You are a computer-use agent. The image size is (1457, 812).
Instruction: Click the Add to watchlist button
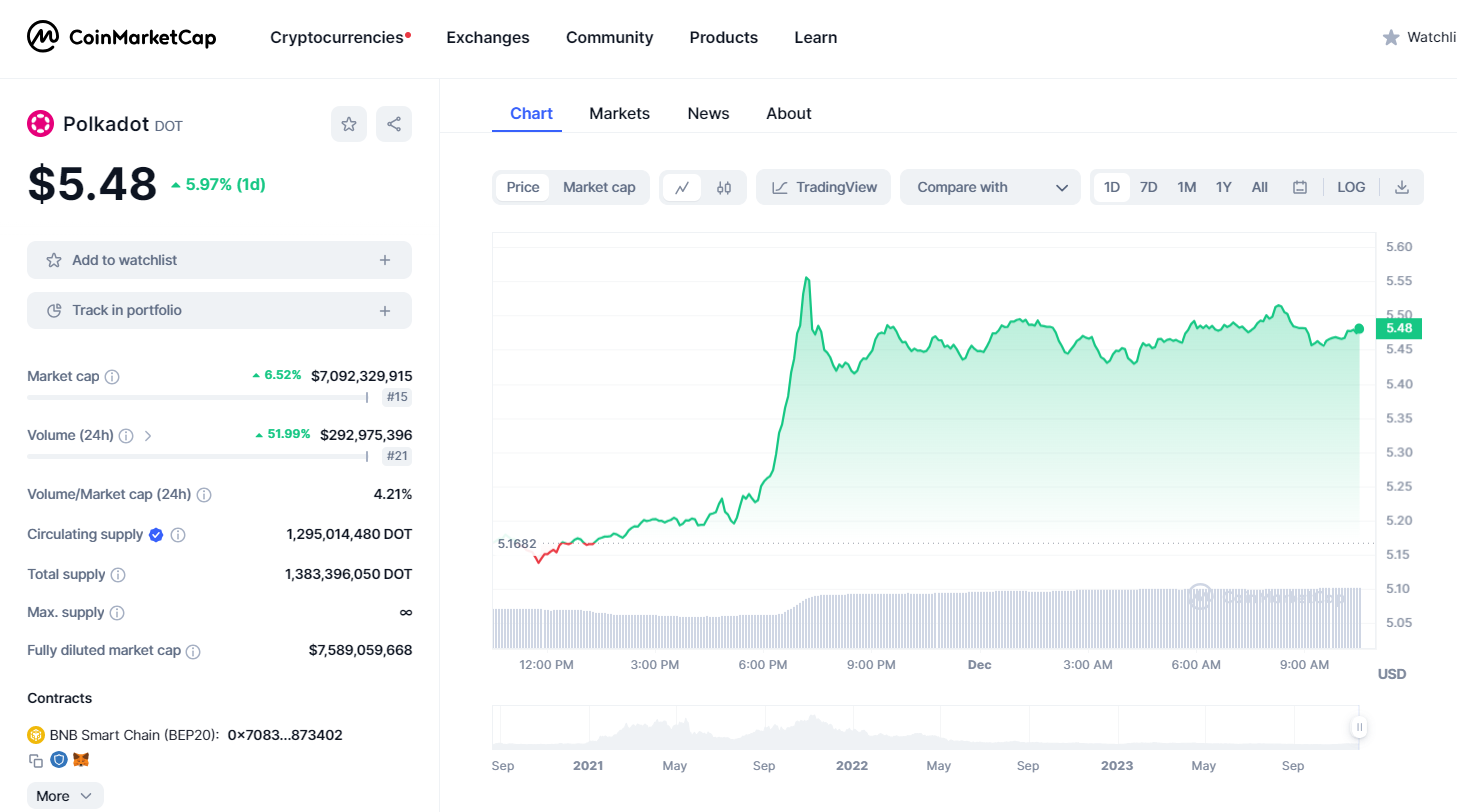point(219,260)
